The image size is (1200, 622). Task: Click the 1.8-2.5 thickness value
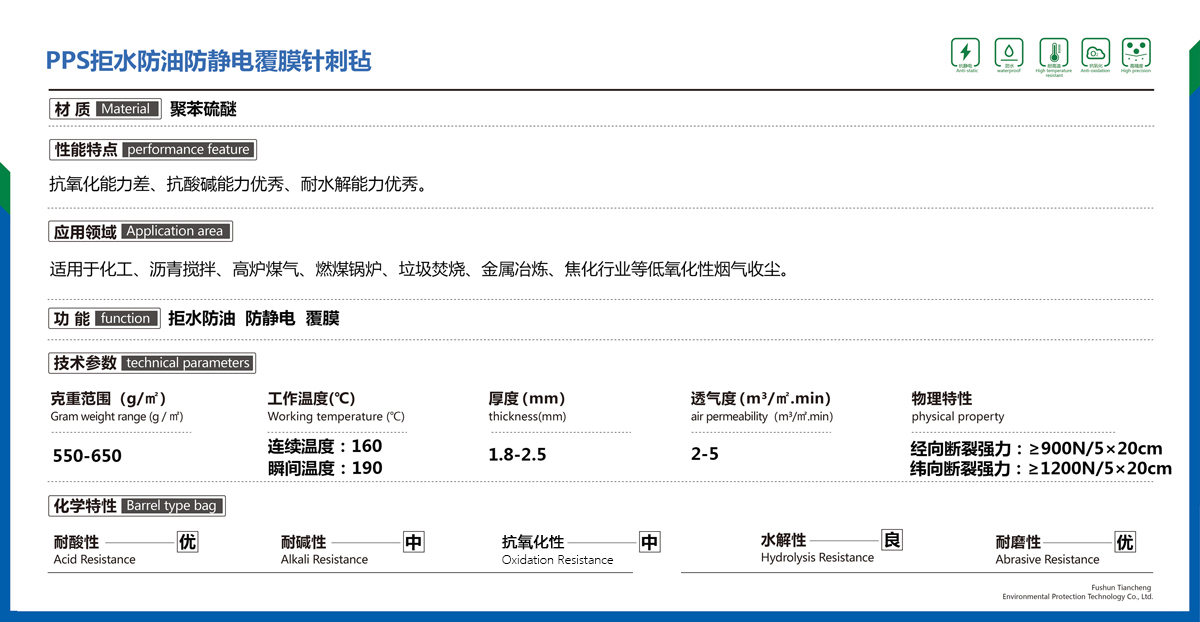[x=517, y=455]
